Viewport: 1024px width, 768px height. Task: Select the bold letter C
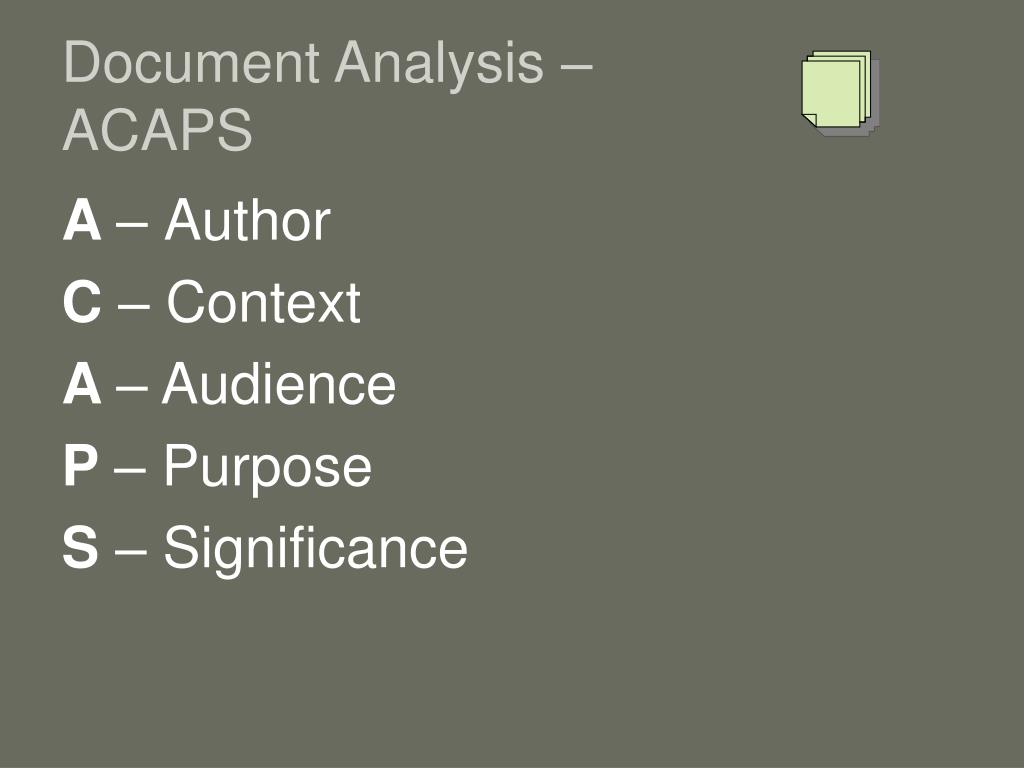(x=82, y=301)
